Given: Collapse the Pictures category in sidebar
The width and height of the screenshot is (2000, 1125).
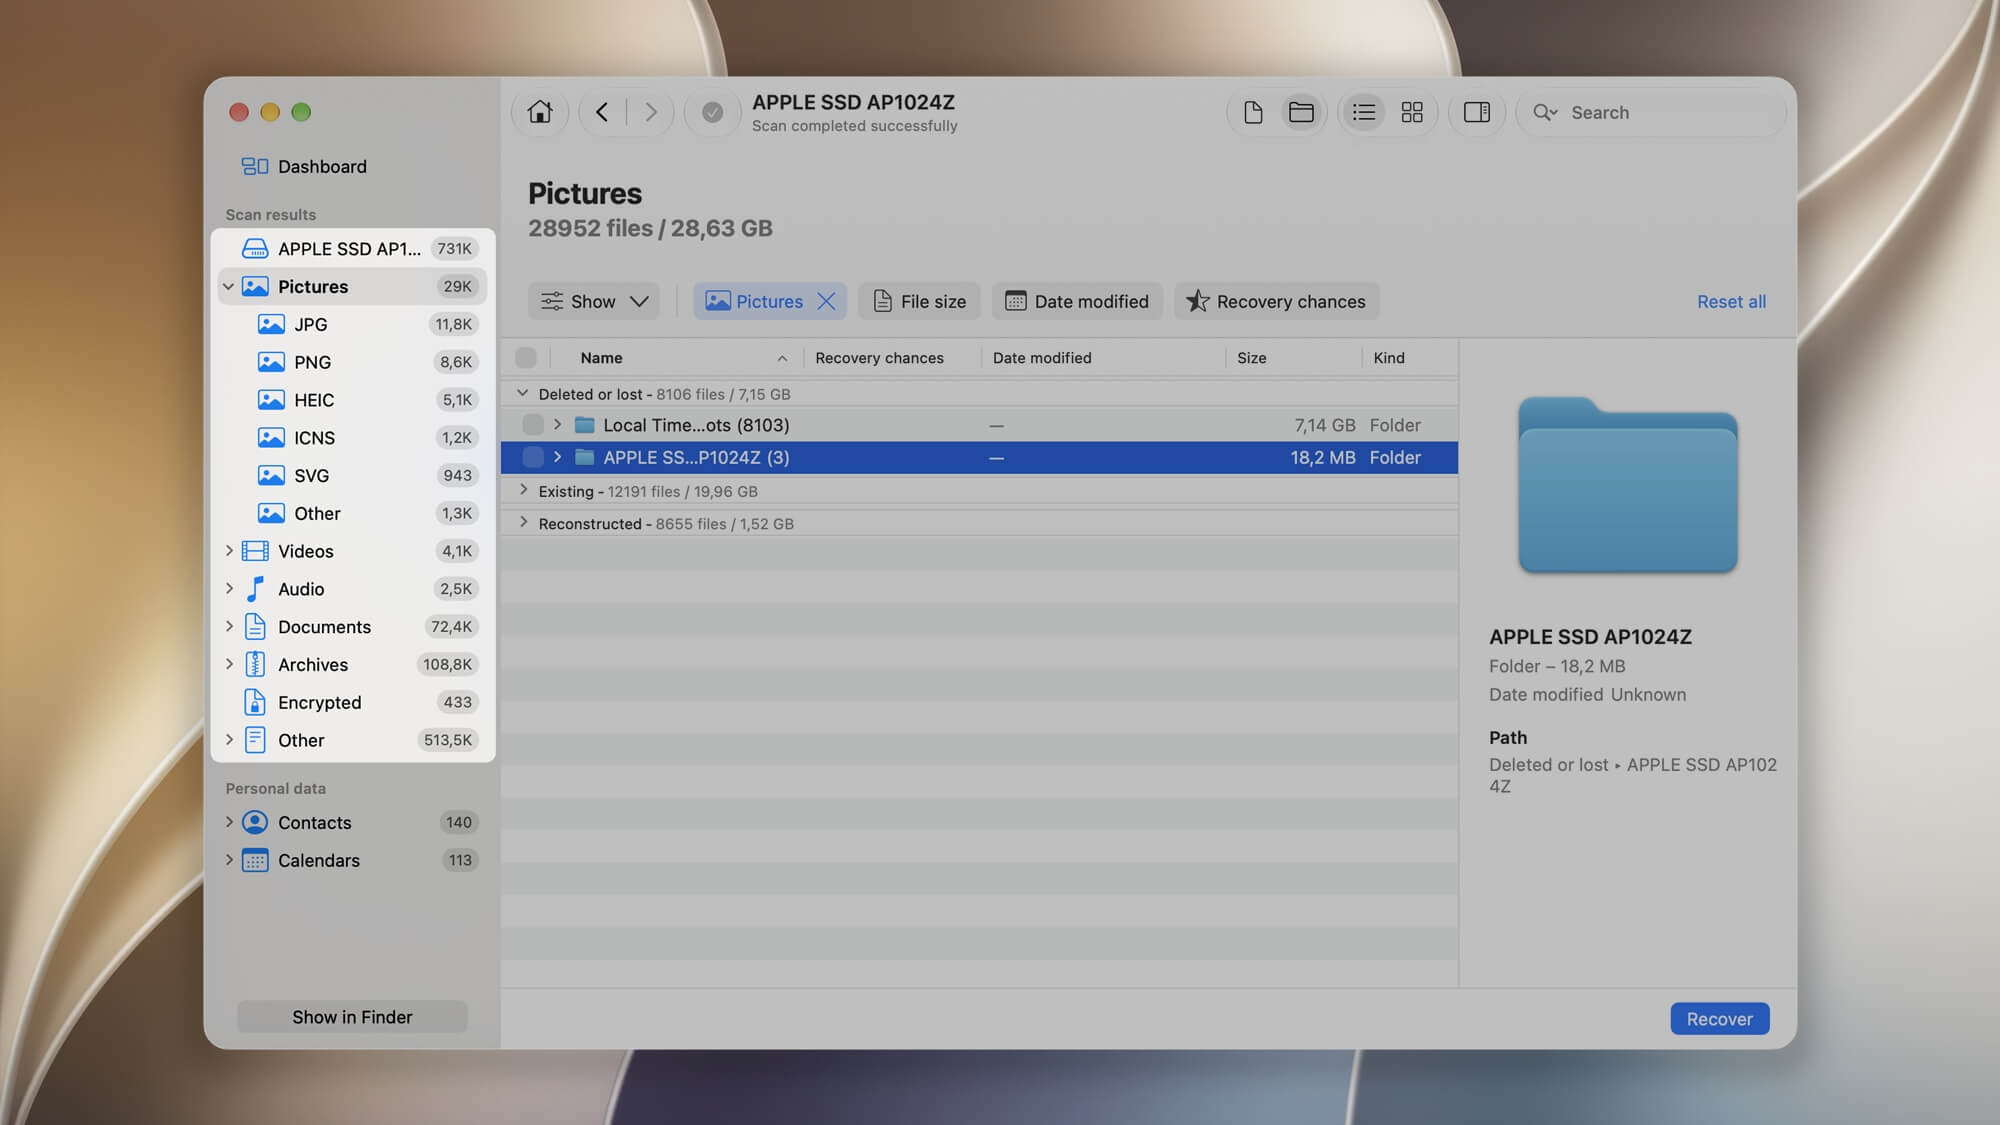Looking at the screenshot, I should pos(229,287).
